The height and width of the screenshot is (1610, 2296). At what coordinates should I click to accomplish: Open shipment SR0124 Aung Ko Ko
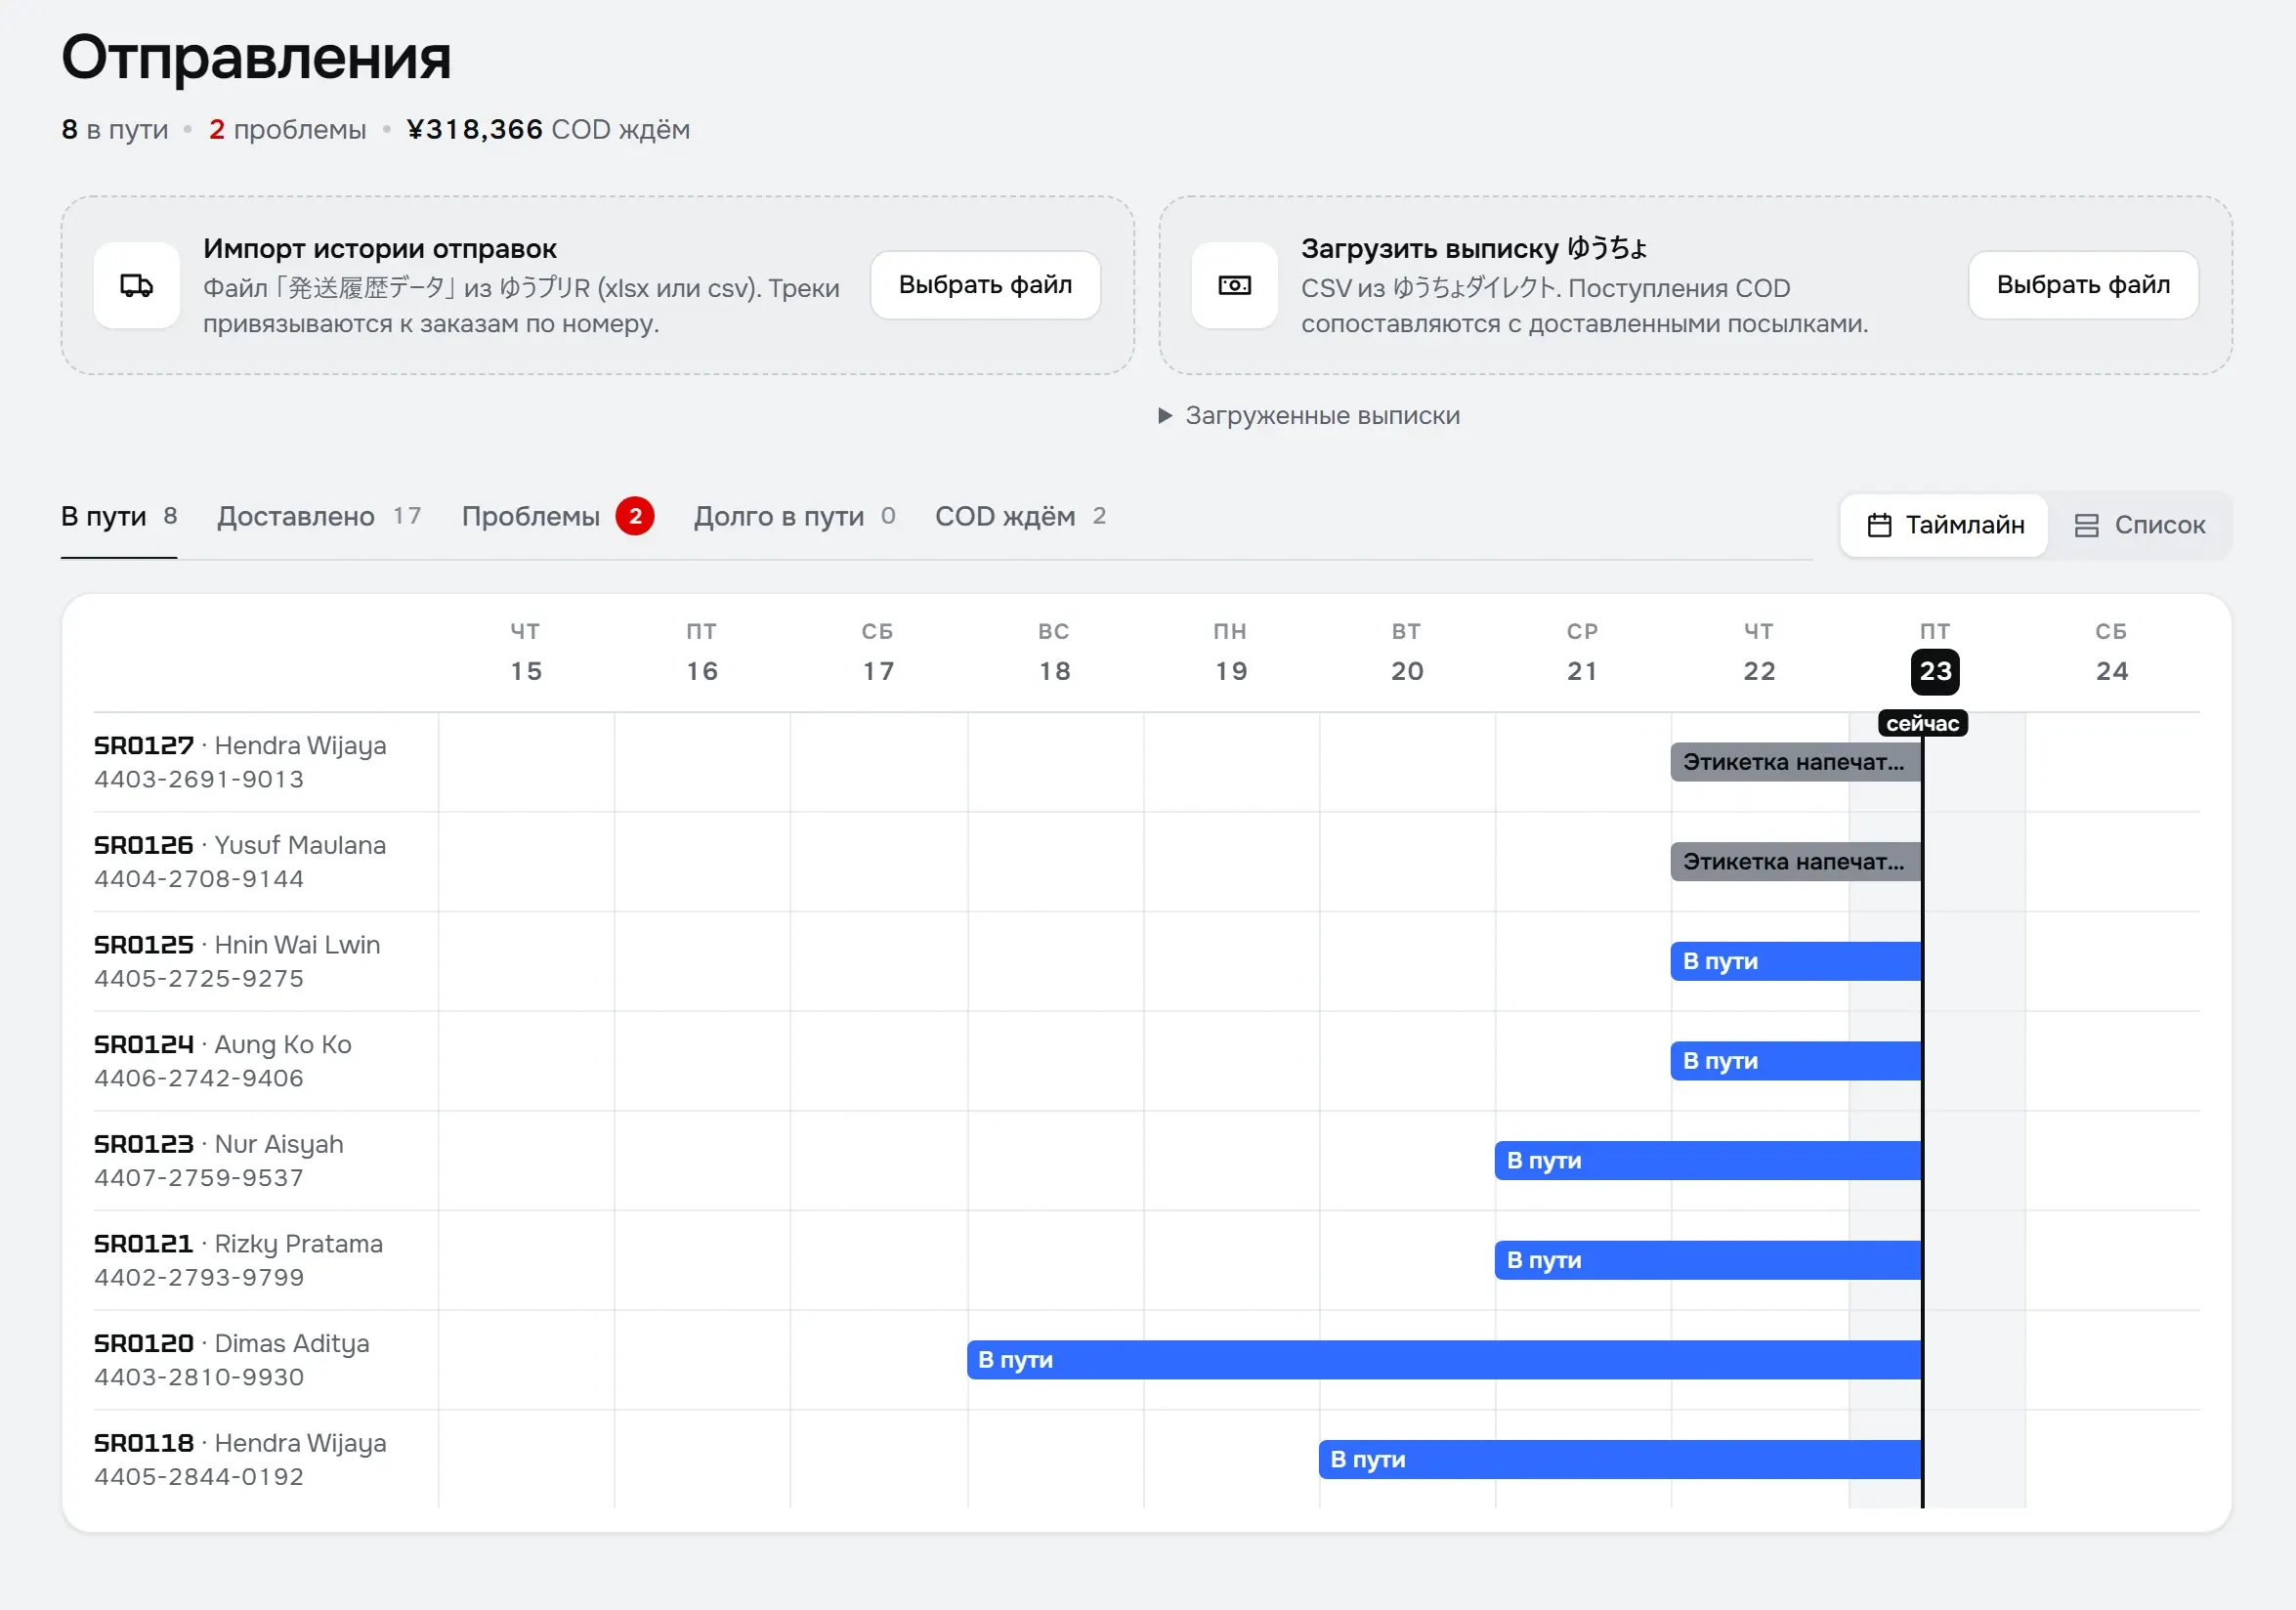223,1045
